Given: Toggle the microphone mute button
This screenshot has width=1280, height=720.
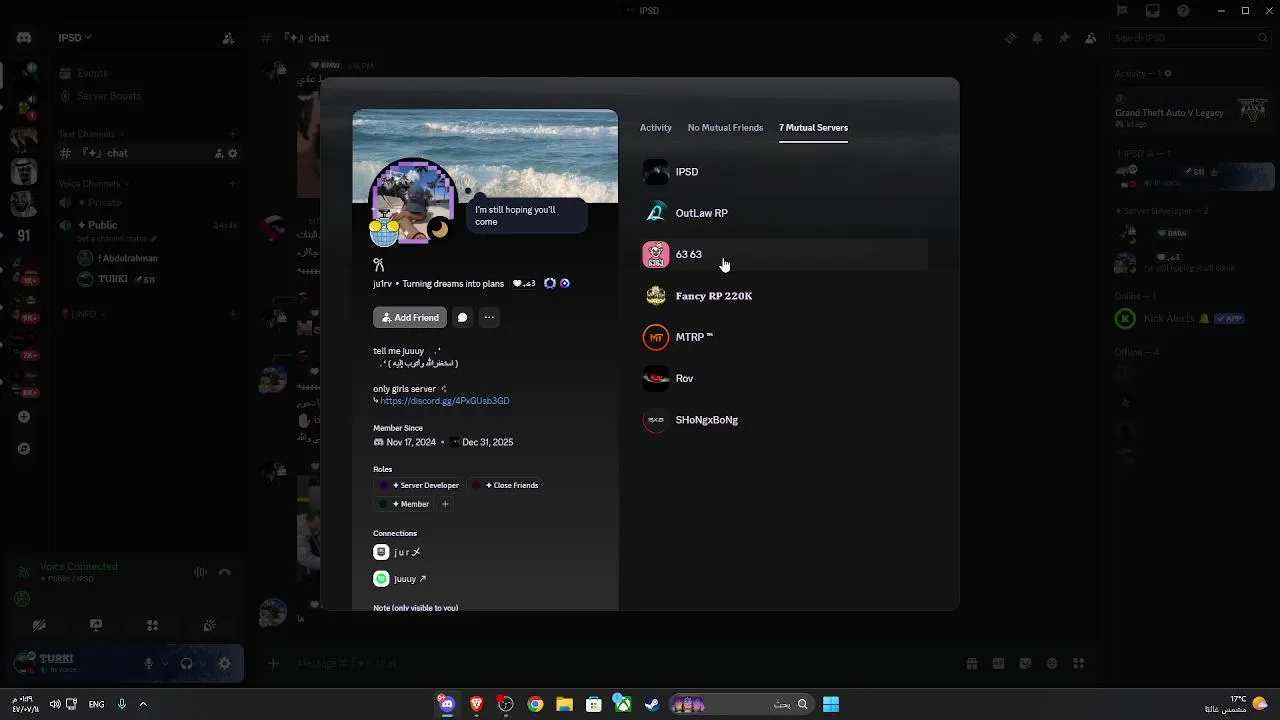Looking at the screenshot, I should pos(148,663).
